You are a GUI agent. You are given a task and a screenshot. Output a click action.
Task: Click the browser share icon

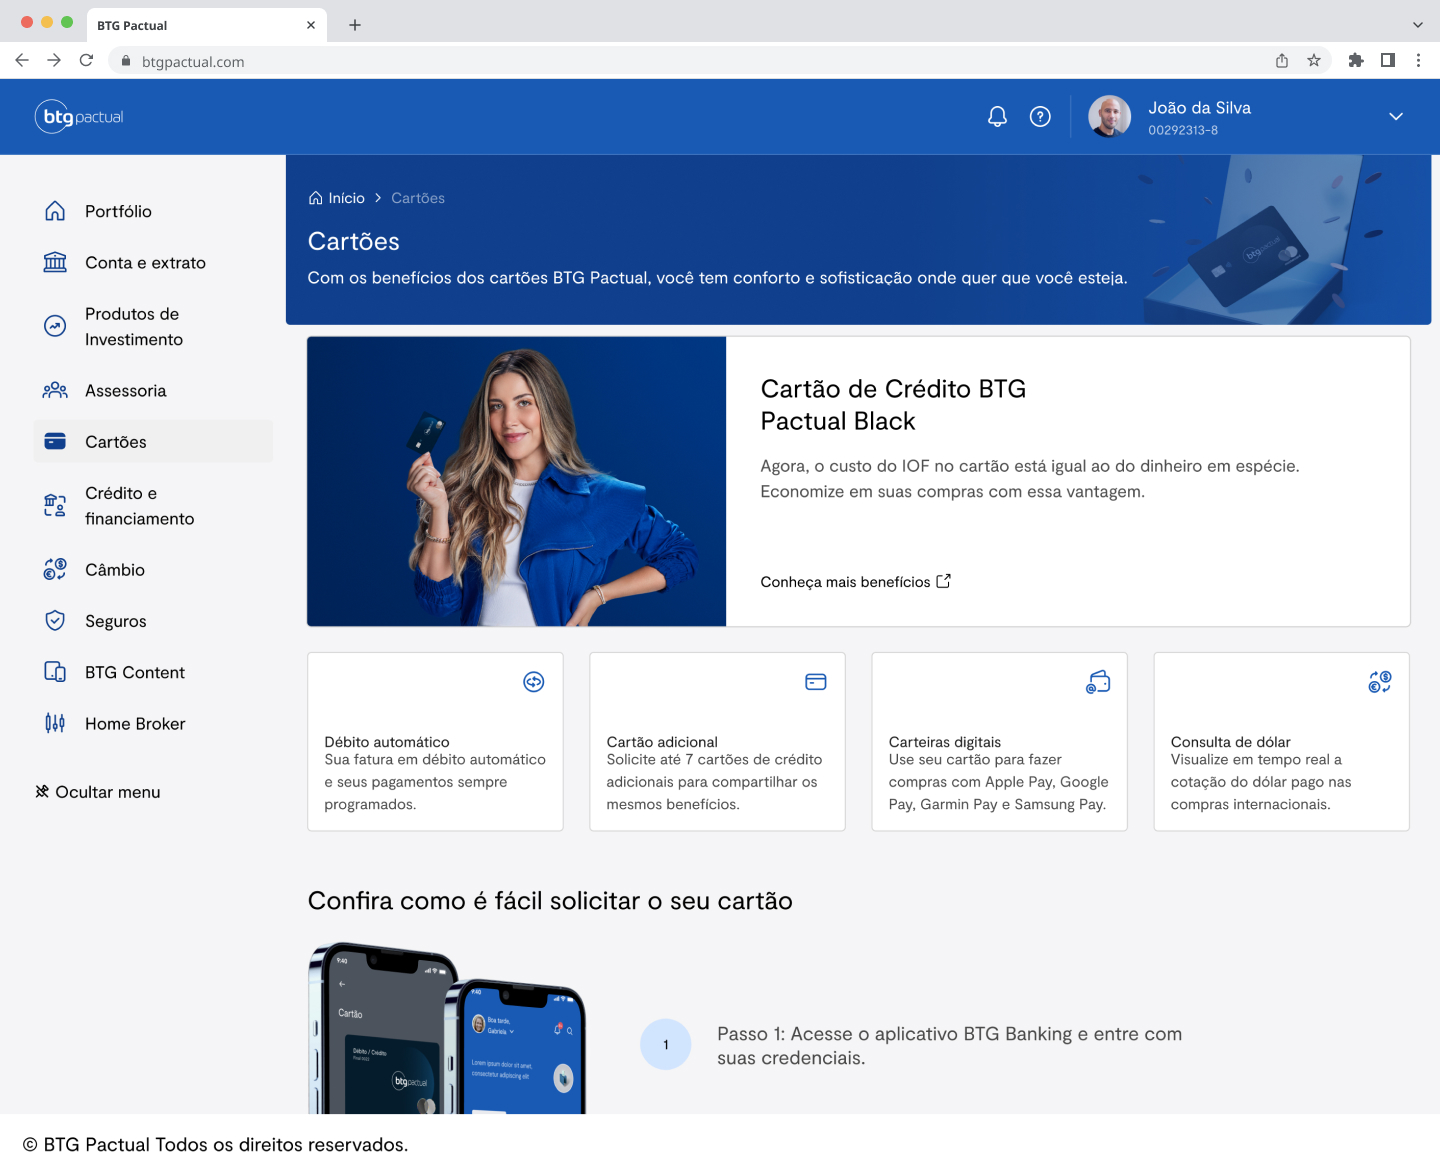tap(1282, 61)
